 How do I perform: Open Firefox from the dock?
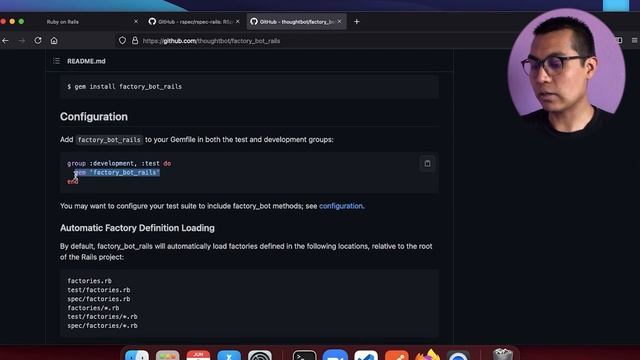[427, 354]
